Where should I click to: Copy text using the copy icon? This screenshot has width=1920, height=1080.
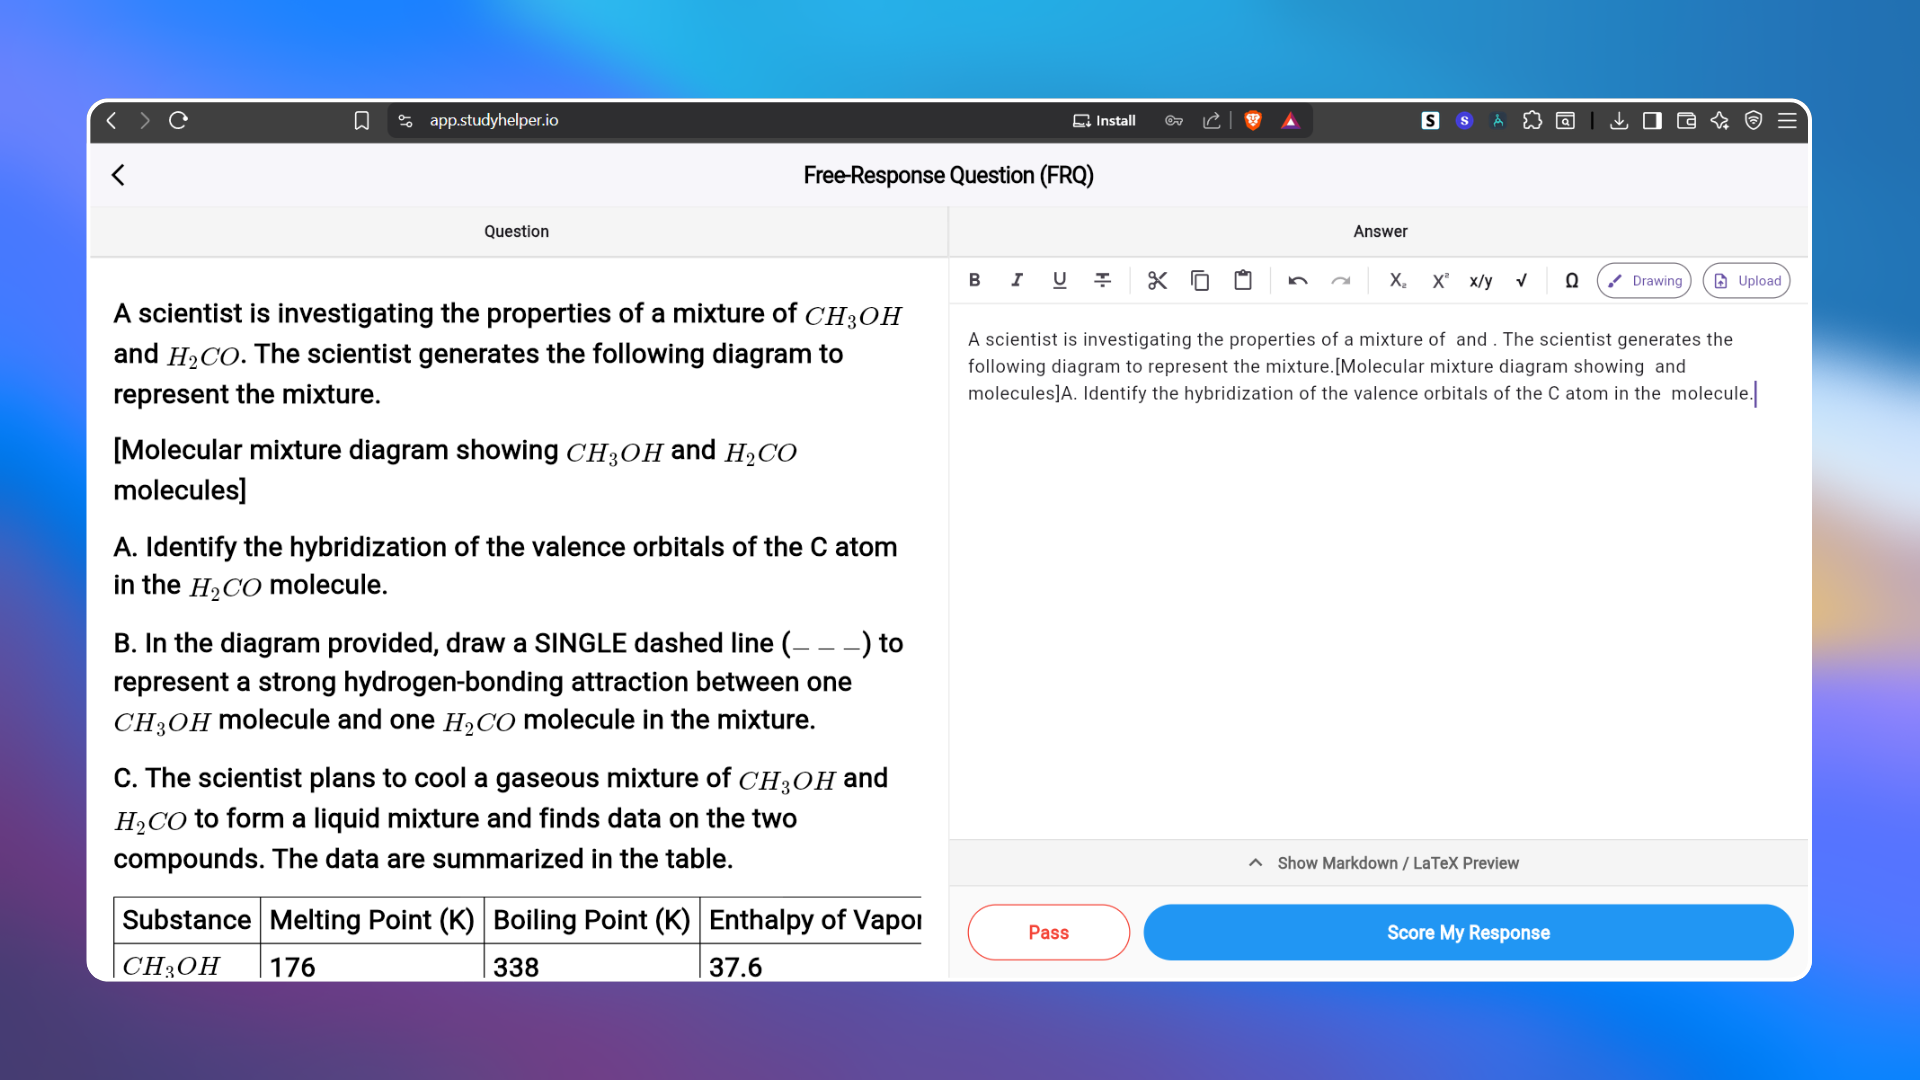(x=1199, y=281)
